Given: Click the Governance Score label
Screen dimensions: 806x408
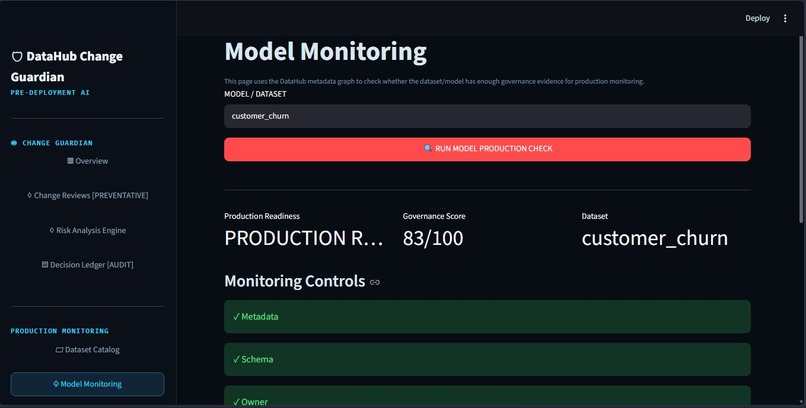Looking at the screenshot, I should click(x=434, y=216).
